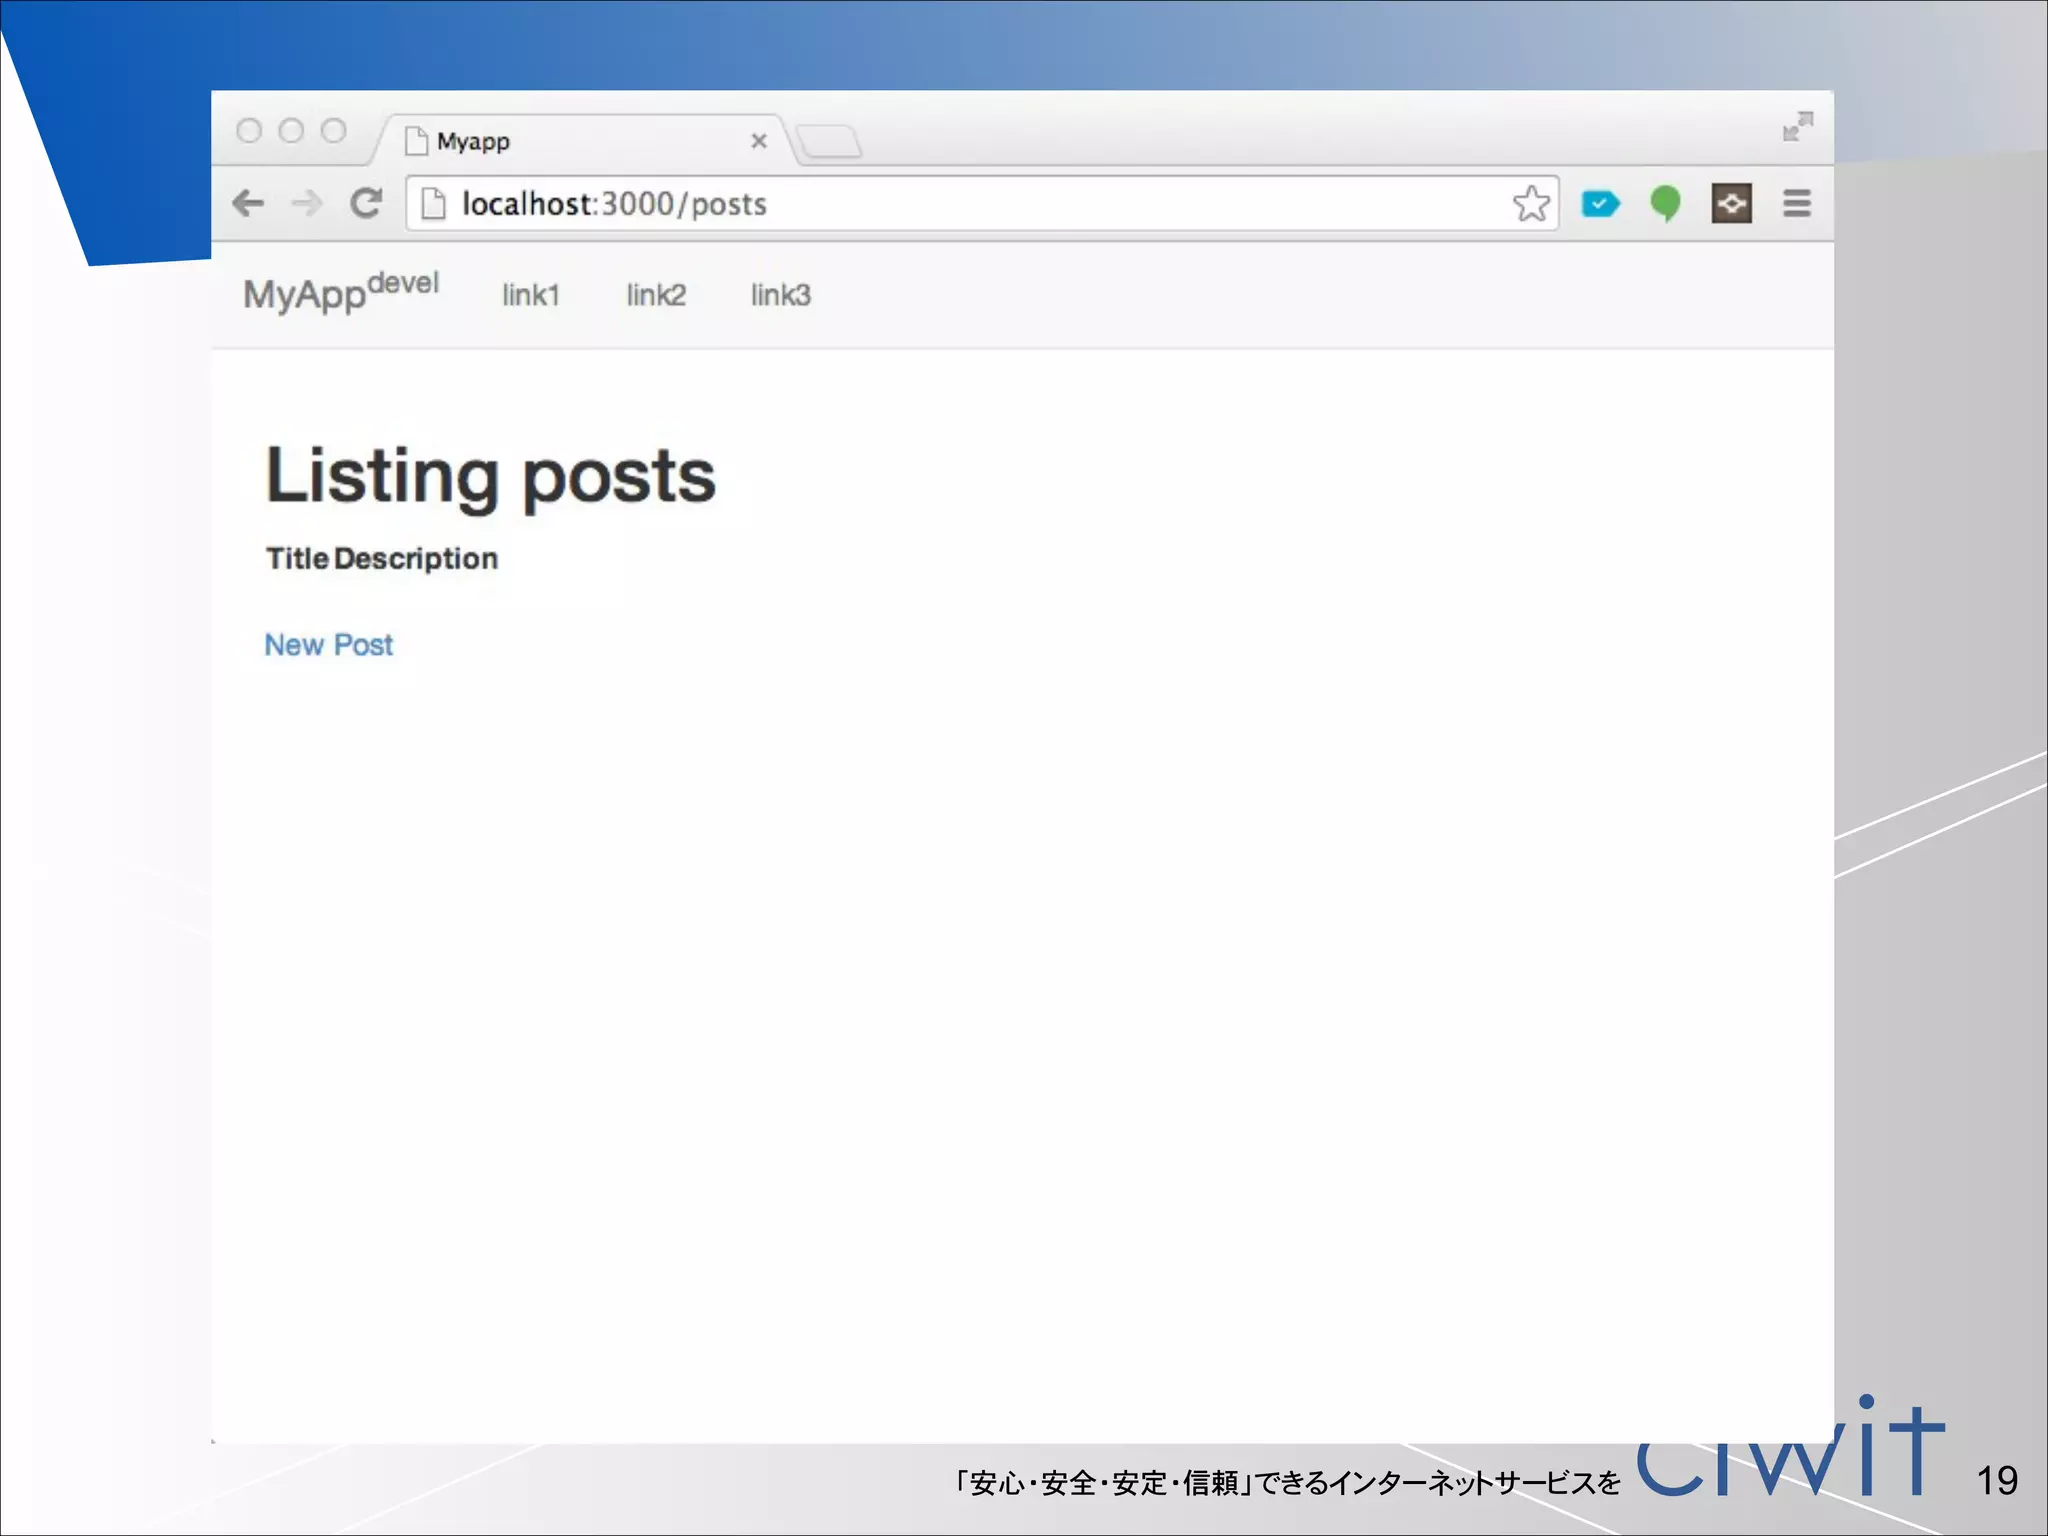Image resolution: width=2048 pixels, height=1536 pixels.
Task: Open link3 in the navbar
Action: point(780,295)
